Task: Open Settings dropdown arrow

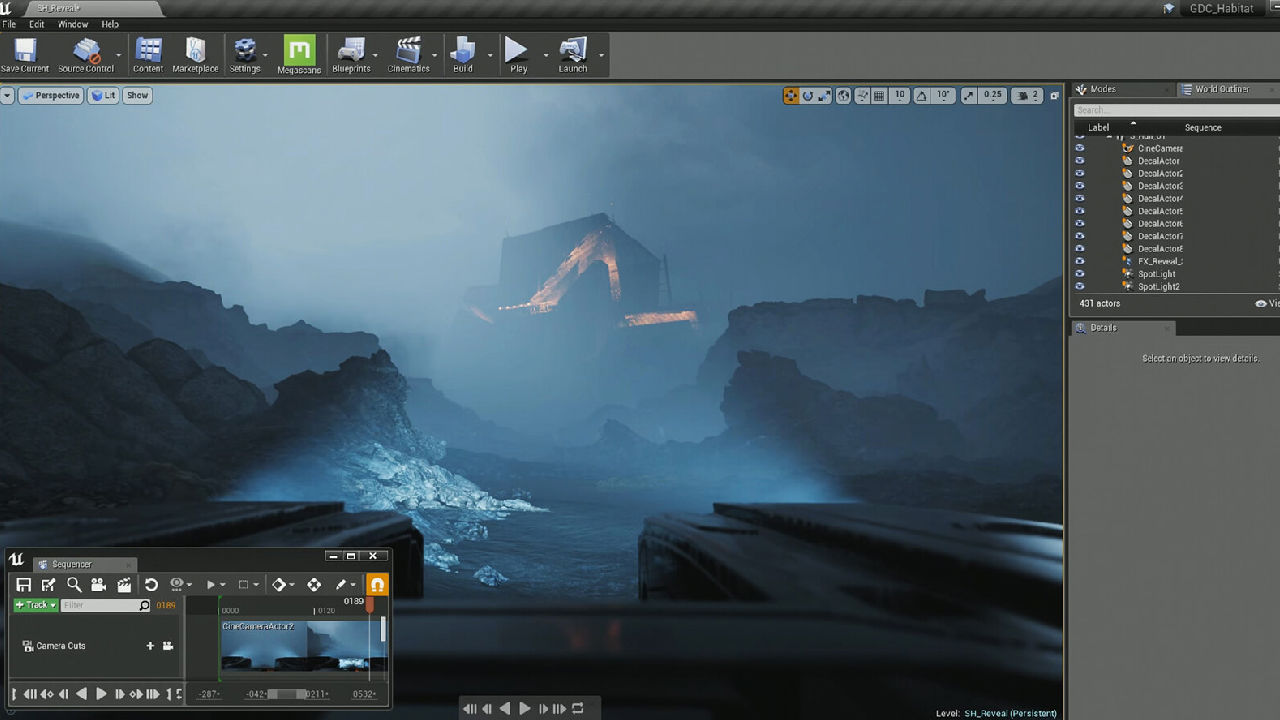Action: [265, 55]
